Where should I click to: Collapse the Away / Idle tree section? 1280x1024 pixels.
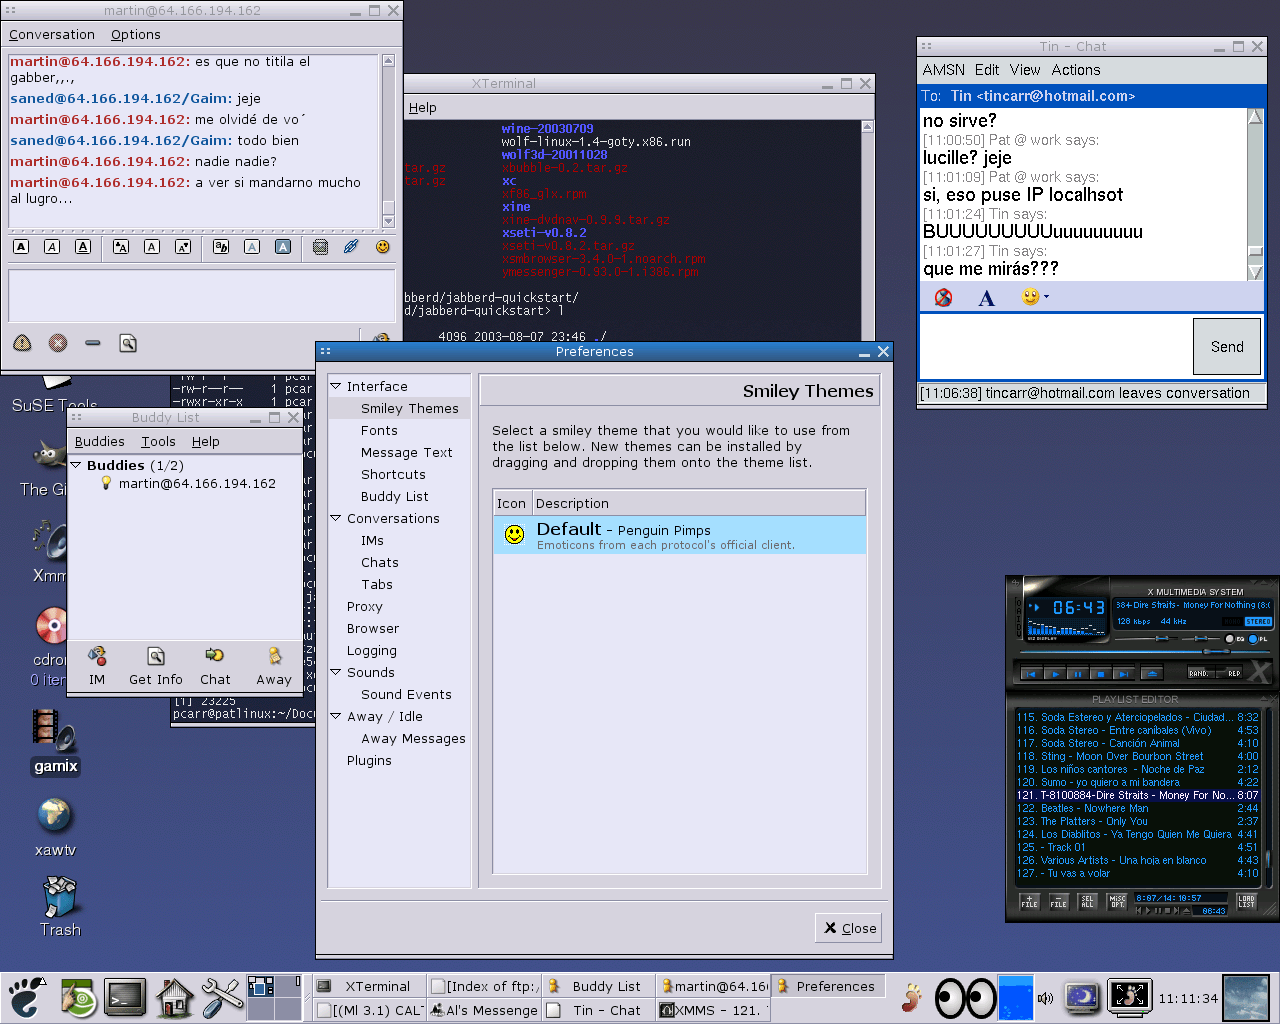coord(336,716)
